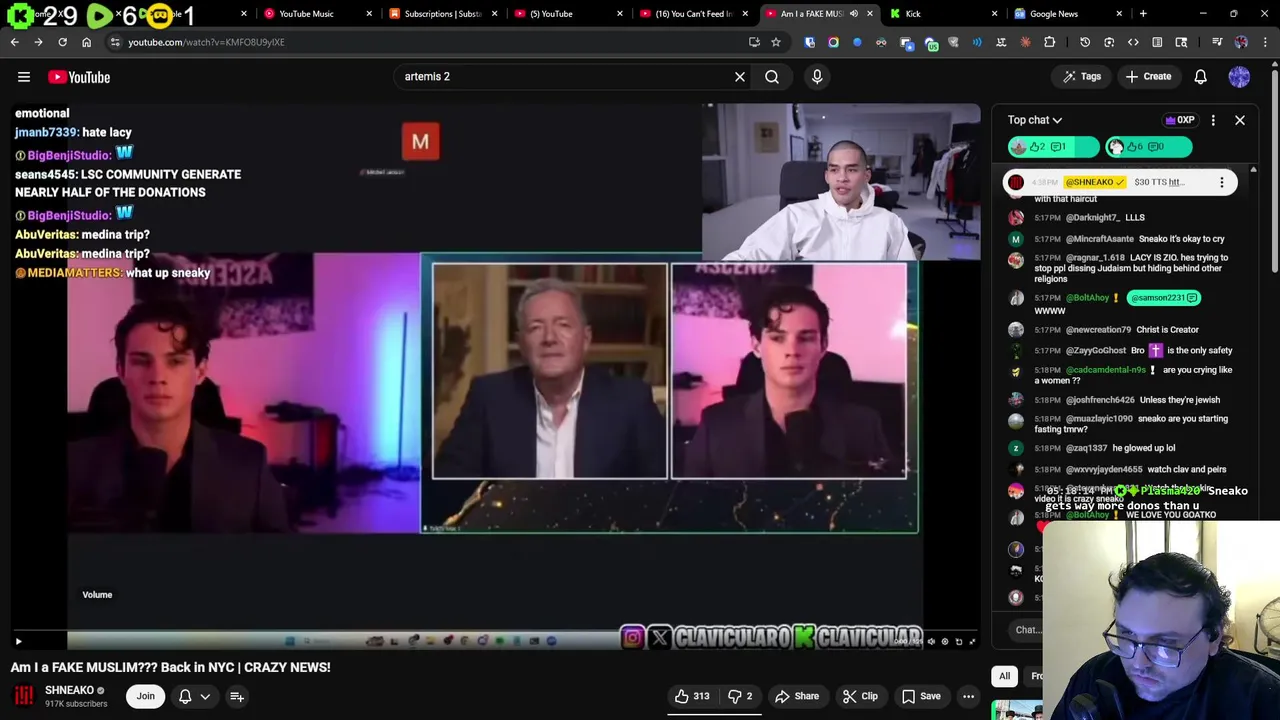Open the reading mode side panel icon
This screenshot has width=1280, height=720.
click(1157, 42)
